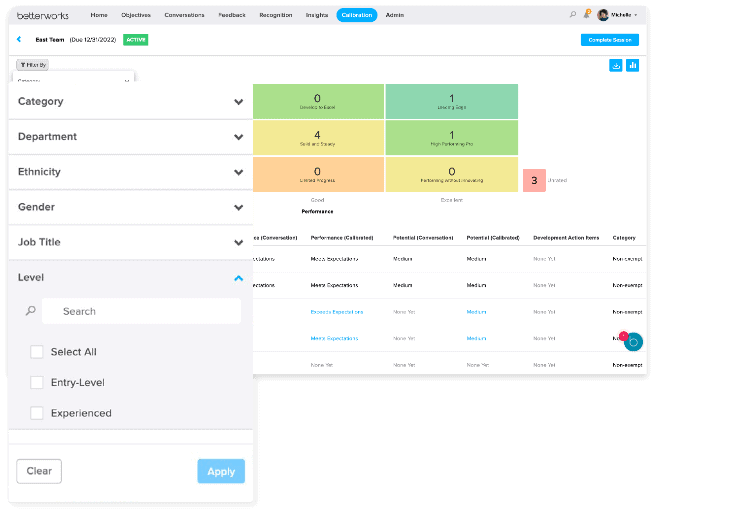This screenshot has height=514, width=731.
Task: Click the teal top-right nine-box cell showing 1
Action: (452, 102)
